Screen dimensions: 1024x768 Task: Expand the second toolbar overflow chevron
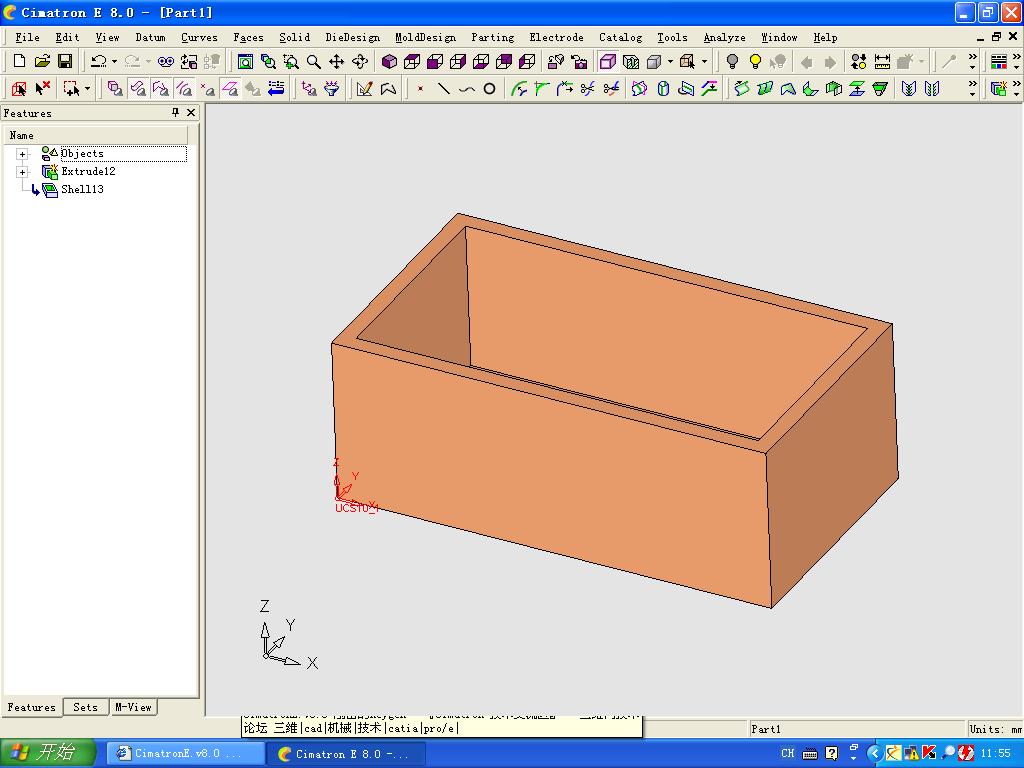[972, 88]
